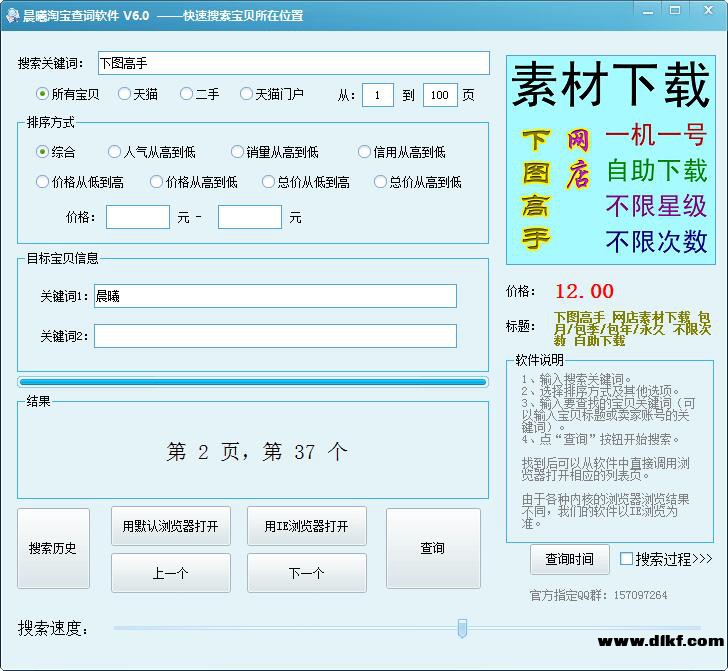Click the 关键词2 empty text field
This screenshot has height=671, width=728.
point(275,336)
